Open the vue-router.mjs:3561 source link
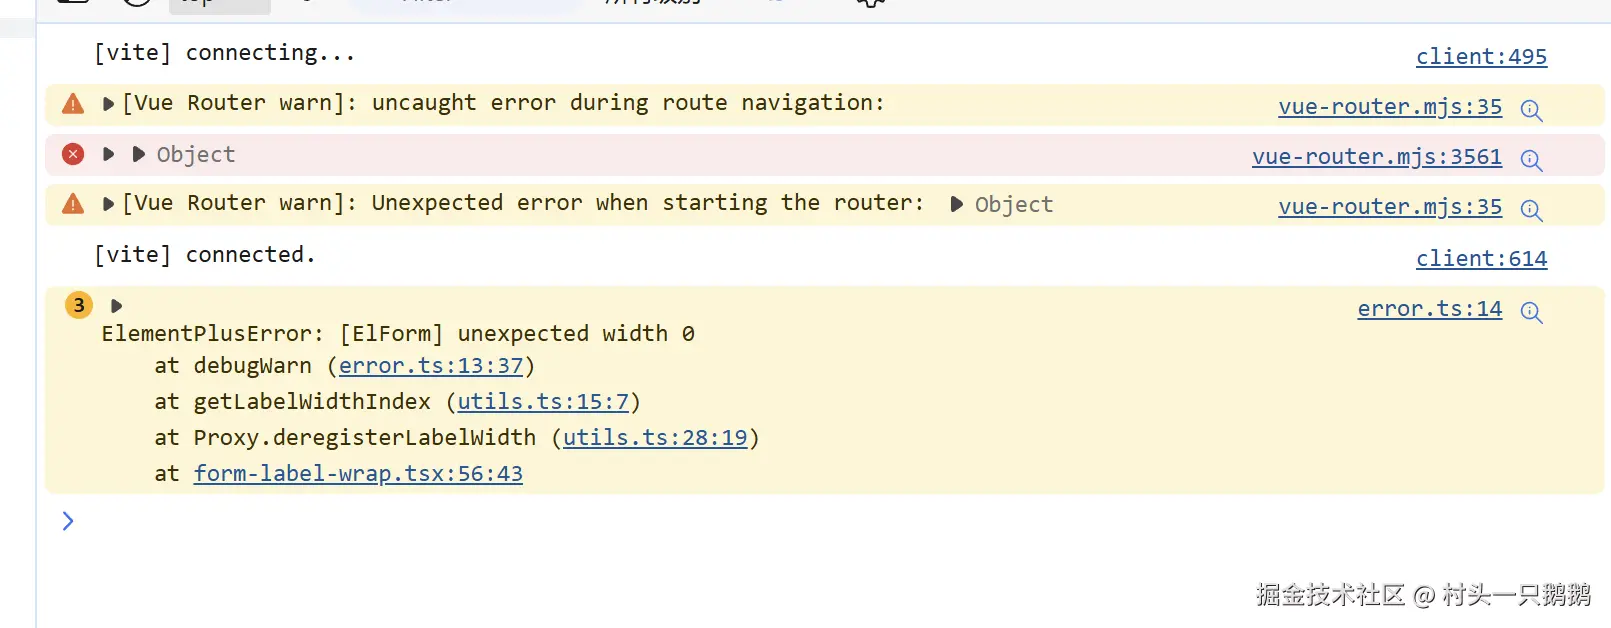 [x=1376, y=157]
